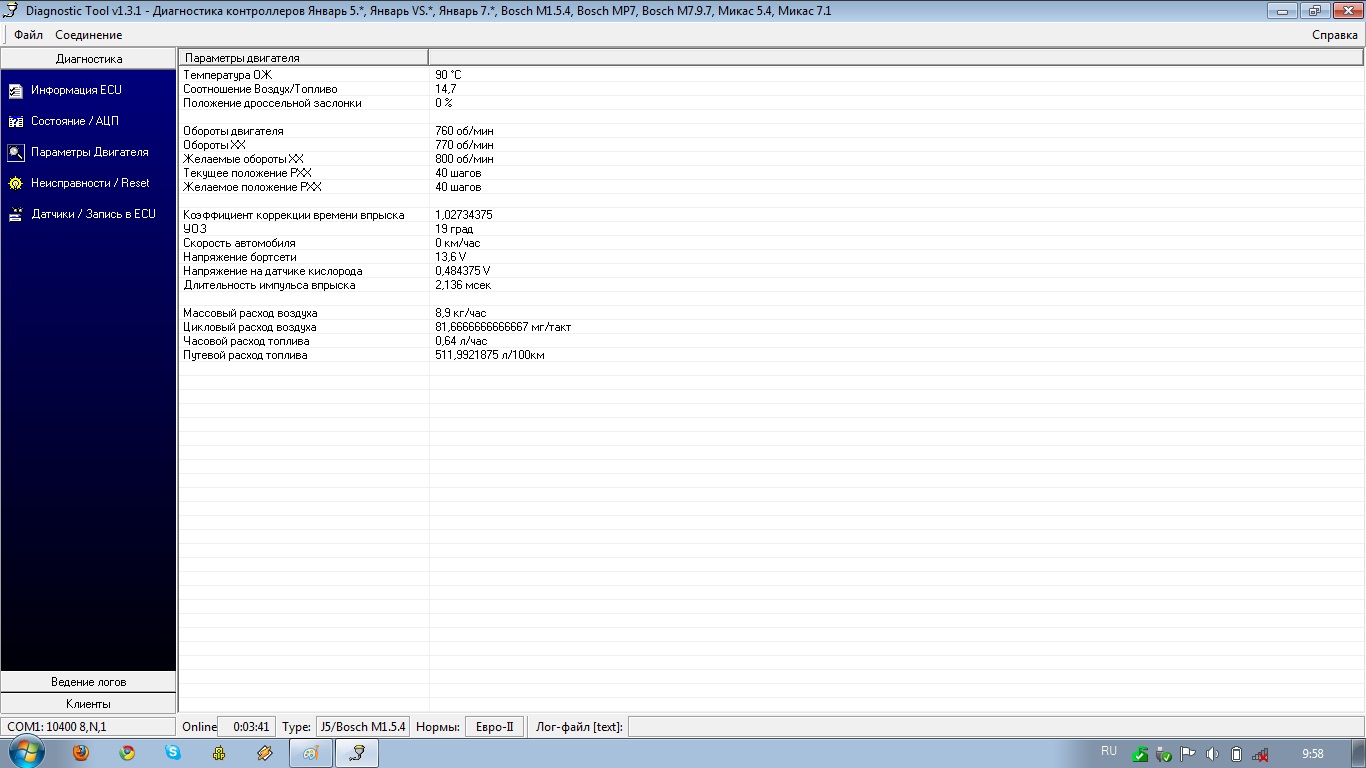1366x768 pixels.
Task: Click the Параметры двигателя column header
Action: click(x=304, y=58)
